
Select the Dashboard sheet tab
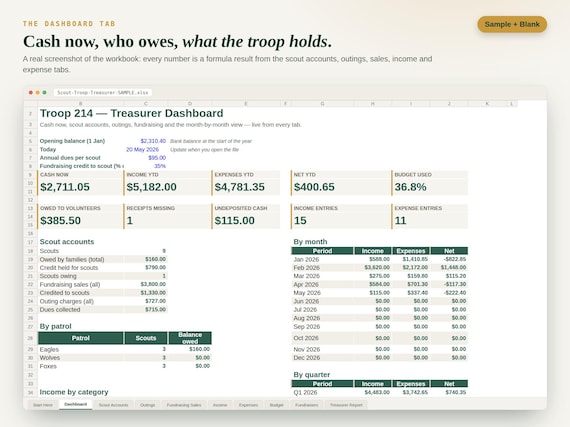(x=76, y=404)
